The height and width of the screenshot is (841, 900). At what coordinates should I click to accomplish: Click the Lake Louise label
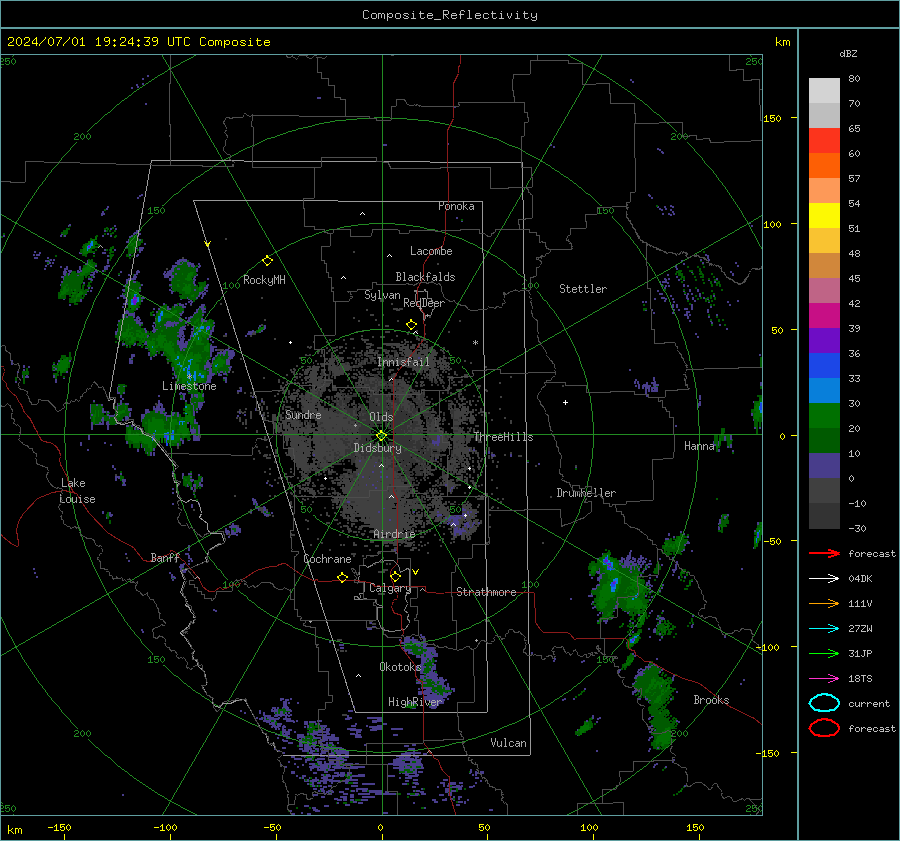click(x=77, y=491)
